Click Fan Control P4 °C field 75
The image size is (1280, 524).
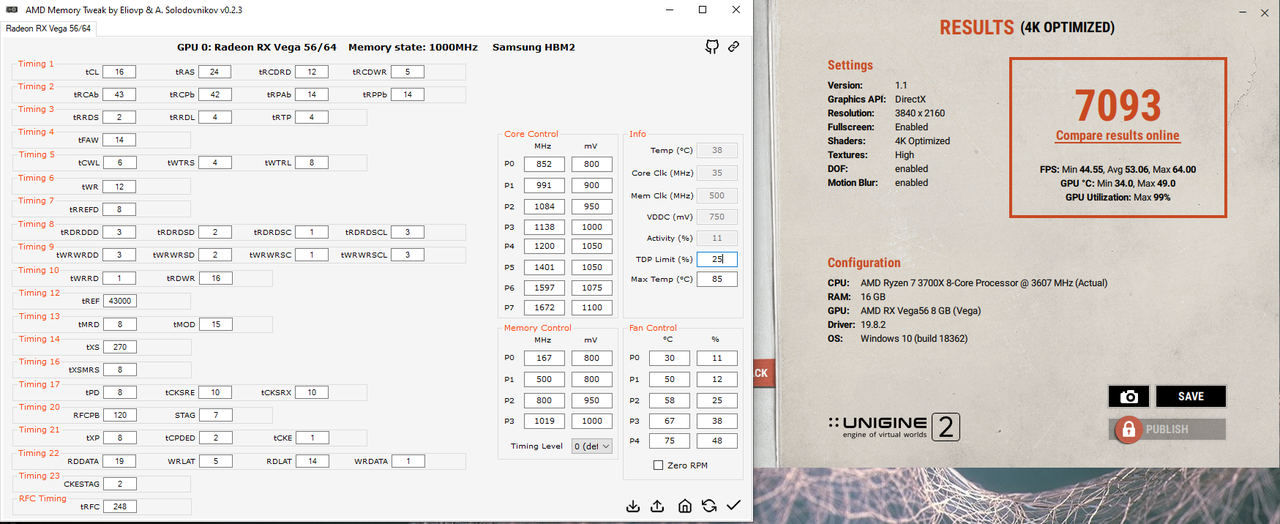pyautogui.click(x=668, y=441)
